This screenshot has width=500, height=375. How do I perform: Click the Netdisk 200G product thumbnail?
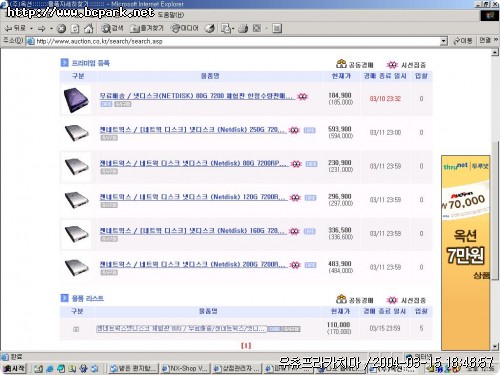point(77,268)
